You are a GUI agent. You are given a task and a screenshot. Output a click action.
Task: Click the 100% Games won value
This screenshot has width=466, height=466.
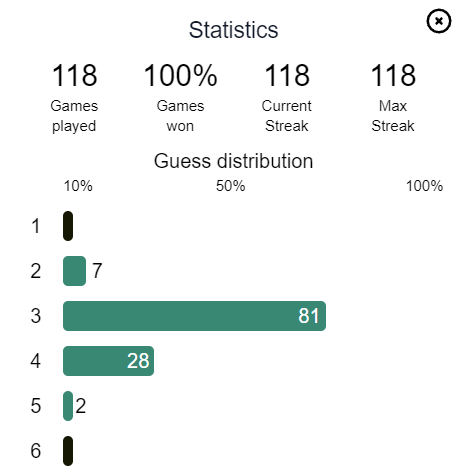point(180,75)
